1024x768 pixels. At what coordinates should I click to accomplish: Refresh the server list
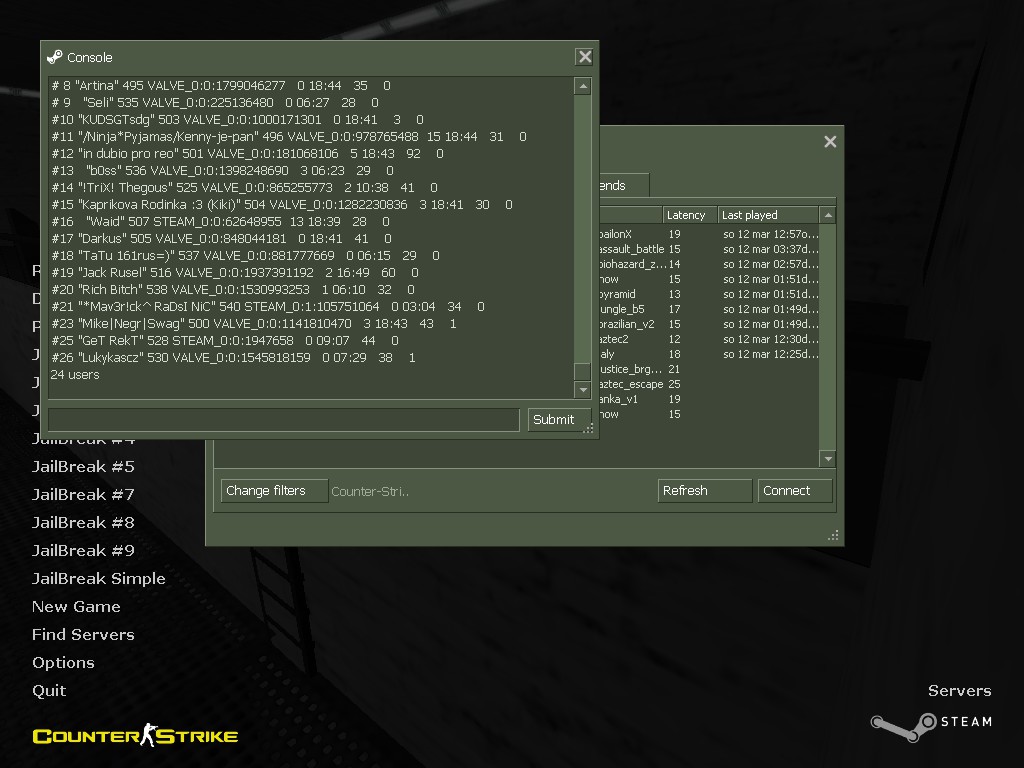click(x=705, y=490)
